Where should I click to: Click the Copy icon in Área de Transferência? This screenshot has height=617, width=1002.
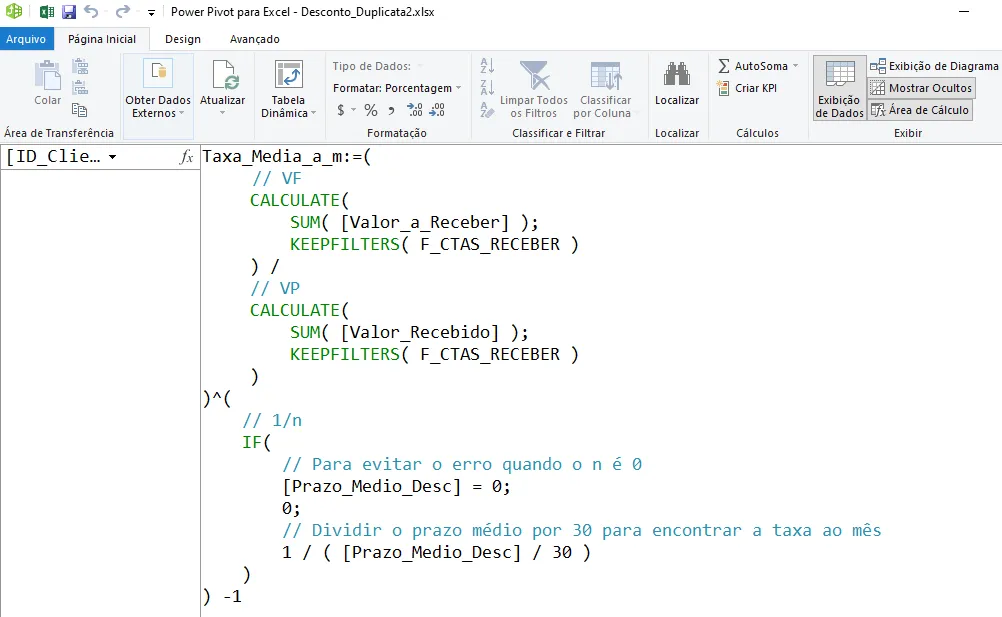tap(79, 110)
